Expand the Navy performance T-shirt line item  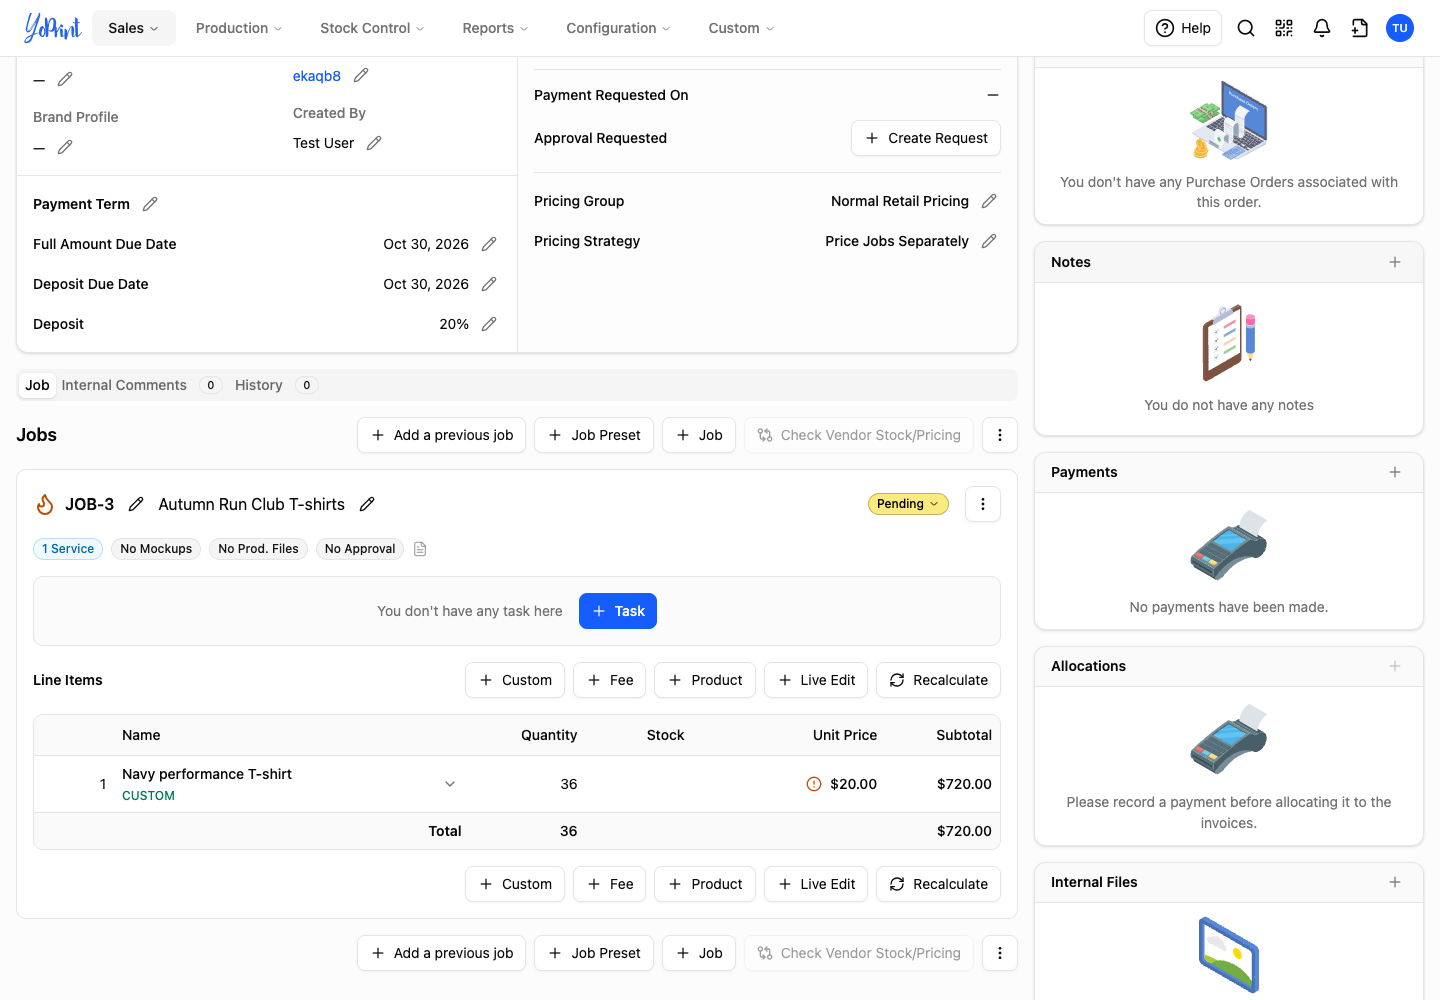(450, 784)
